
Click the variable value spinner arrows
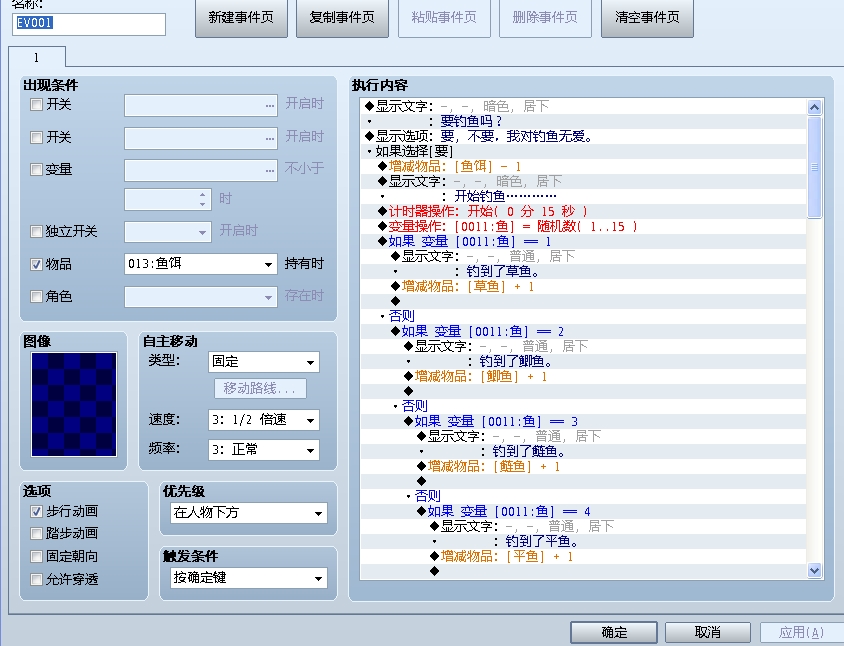(202, 200)
